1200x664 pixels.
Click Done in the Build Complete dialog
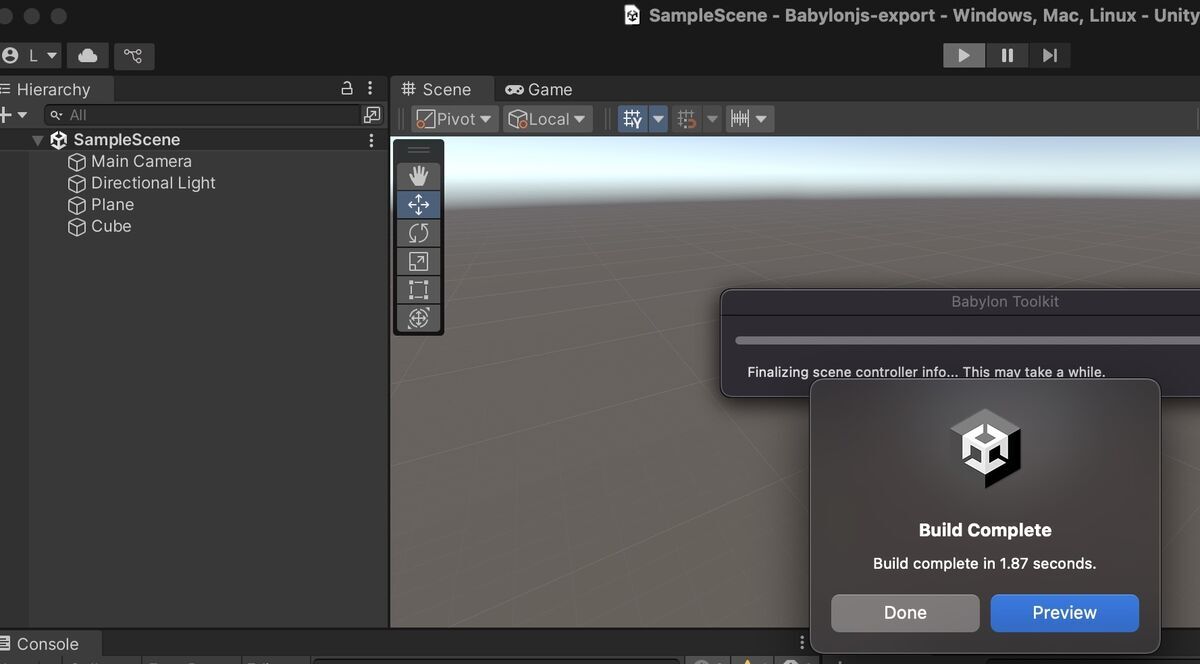[x=905, y=613]
